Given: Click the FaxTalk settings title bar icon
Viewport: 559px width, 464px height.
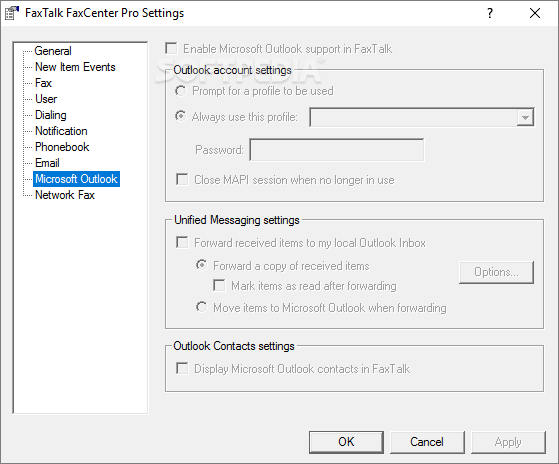Looking at the screenshot, I should (x=11, y=13).
